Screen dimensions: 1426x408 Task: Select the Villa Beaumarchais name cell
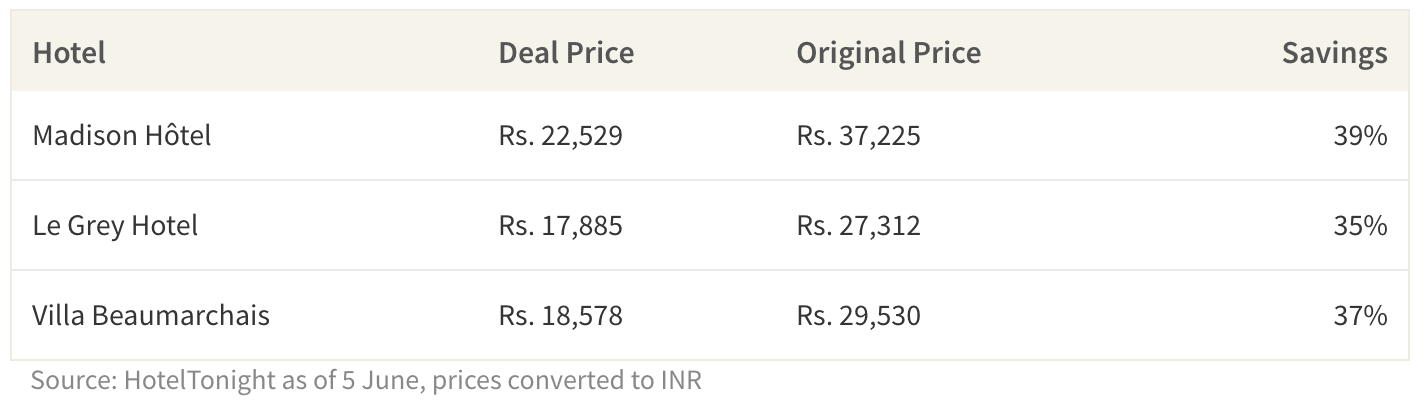[151, 316]
